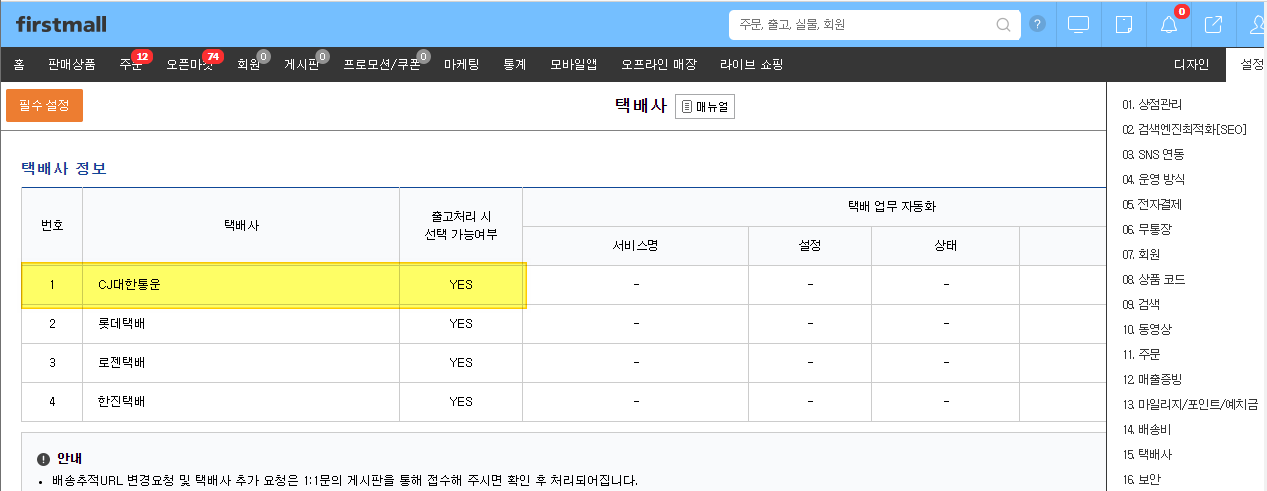Open the 모바일앱 menu
1267x491 pixels.
click(574, 65)
